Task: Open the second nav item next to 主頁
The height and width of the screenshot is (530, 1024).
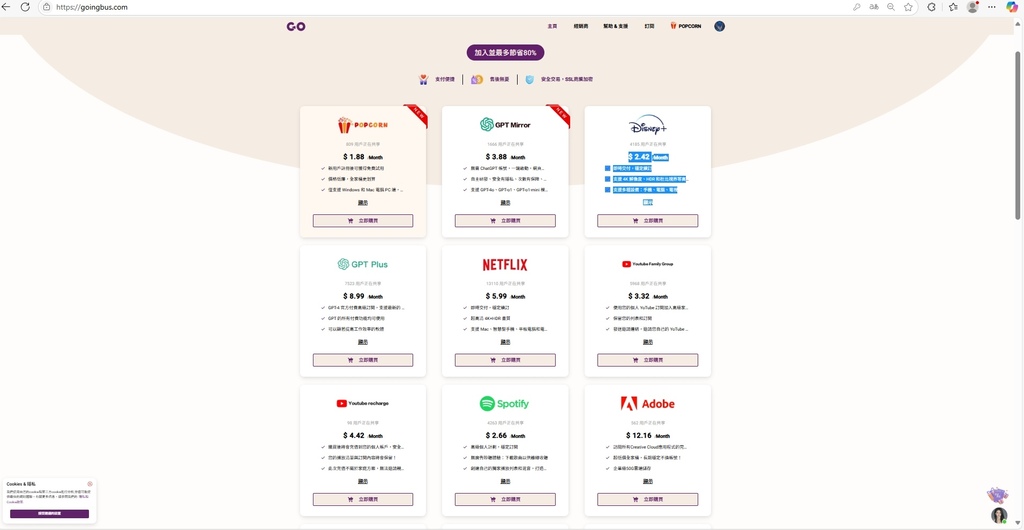Action: [x=581, y=26]
